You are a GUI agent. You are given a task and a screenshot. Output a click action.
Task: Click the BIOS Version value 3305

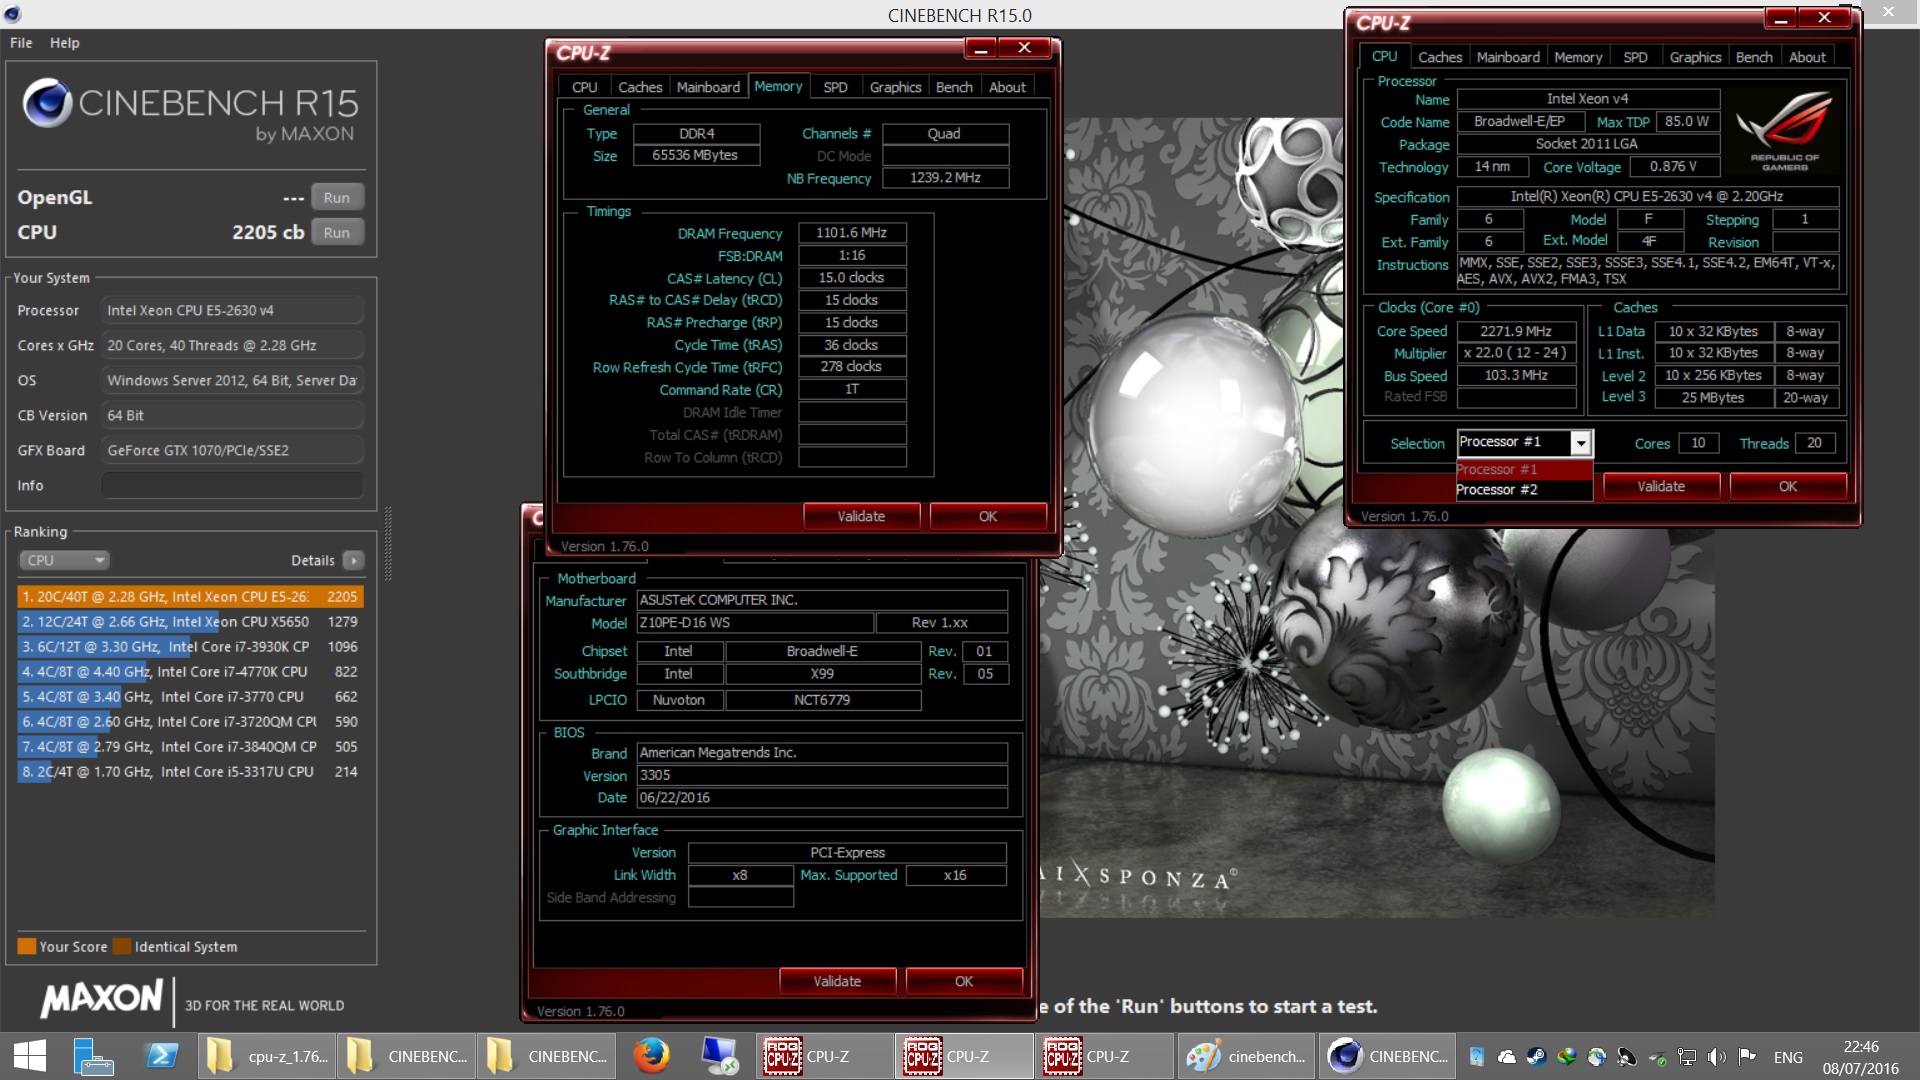(x=822, y=775)
